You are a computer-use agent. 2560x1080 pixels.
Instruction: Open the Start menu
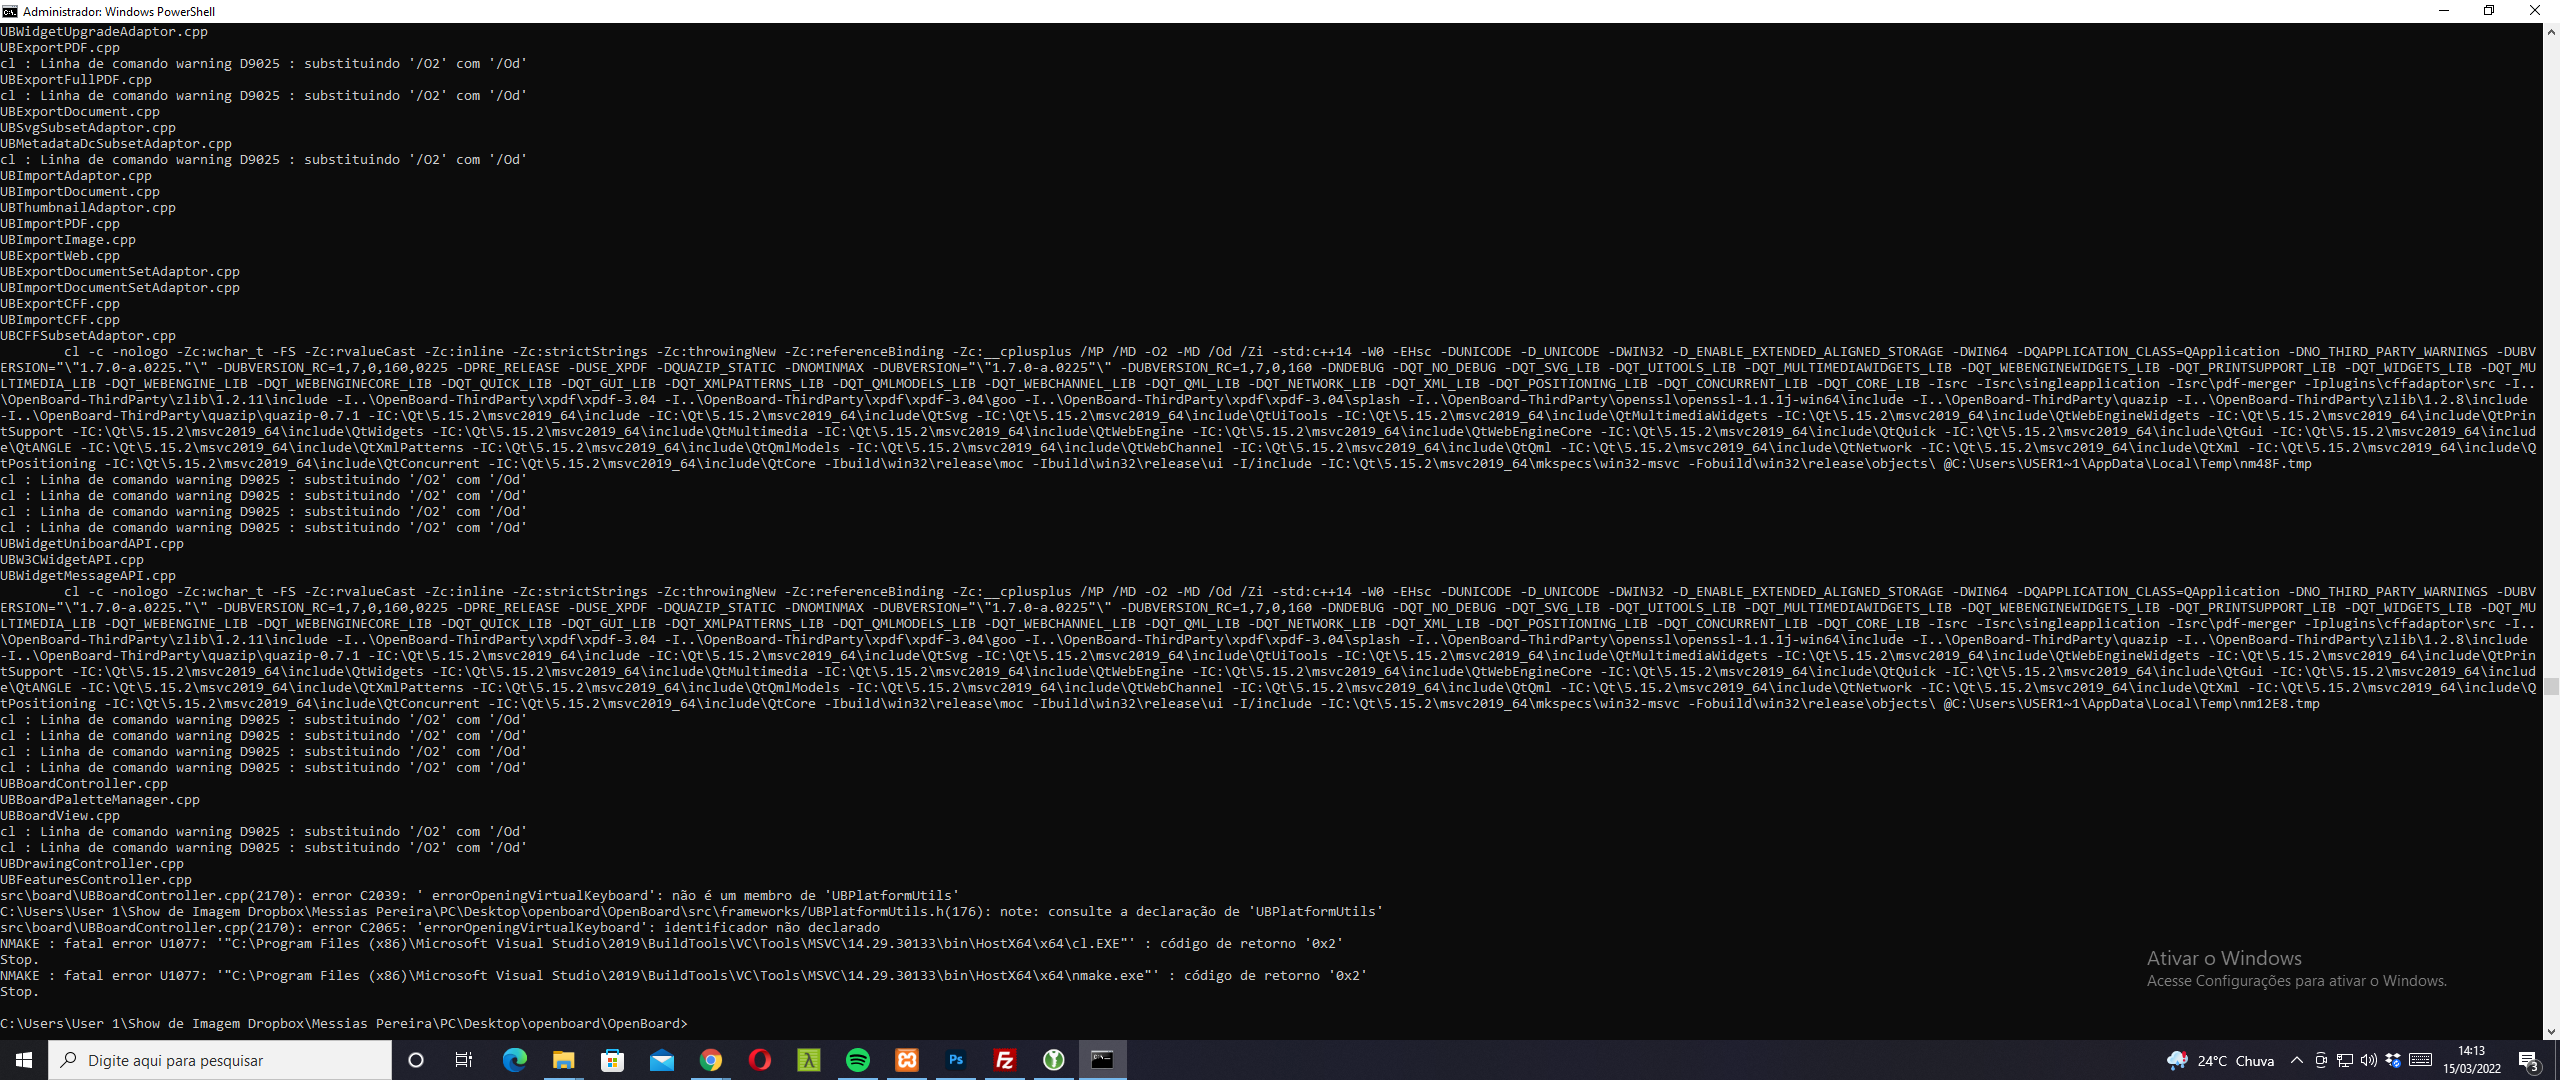tap(21, 1059)
